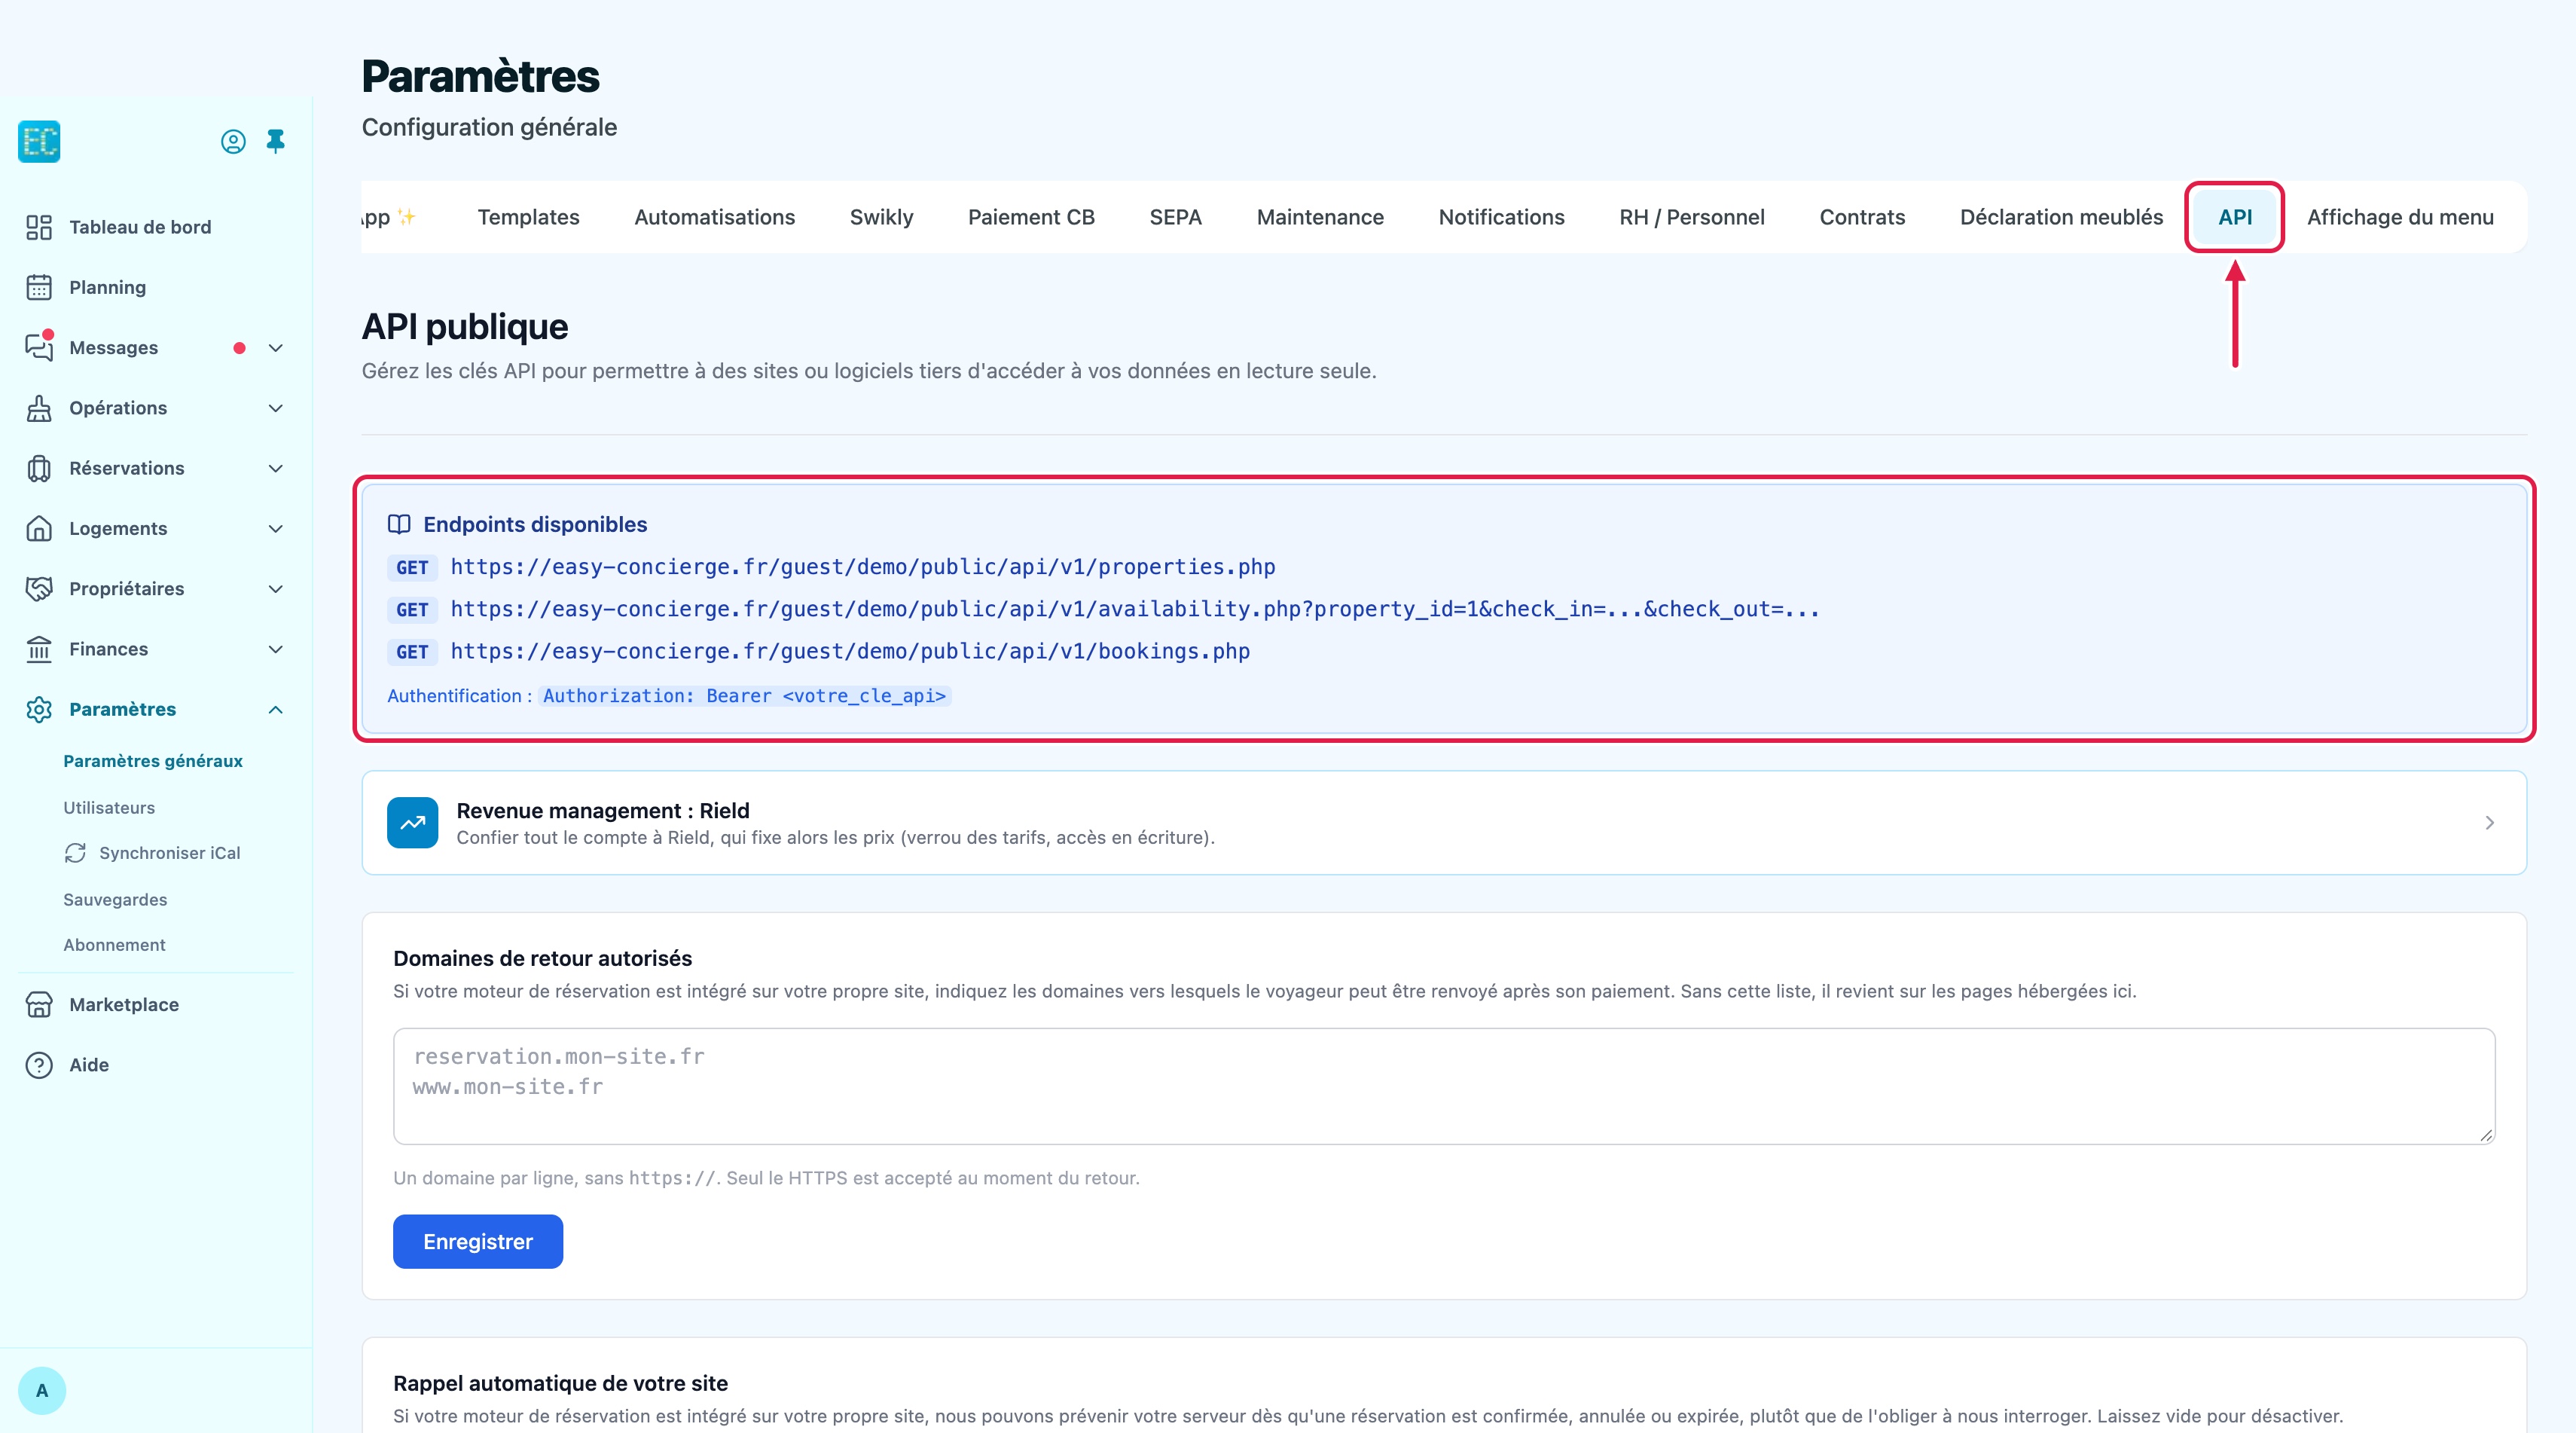This screenshot has height=1433, width=2576.
Task: Click the bookings.php endpoint URL
Action: coord(850,651)
